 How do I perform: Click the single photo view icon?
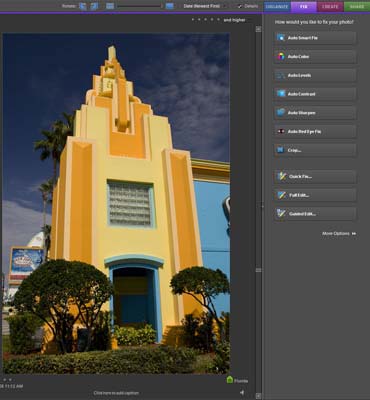170,6
